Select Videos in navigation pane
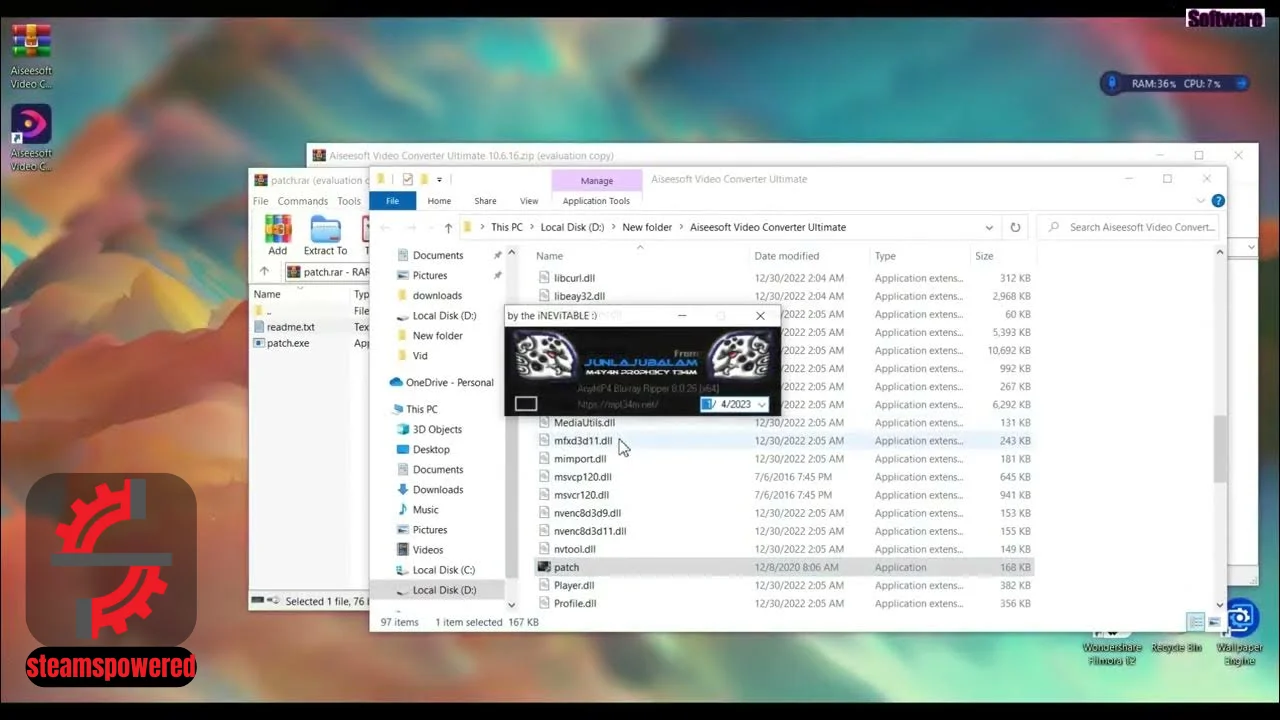Image resolution: width=1280 pixels, height=720 pixels. click(428, 550)
